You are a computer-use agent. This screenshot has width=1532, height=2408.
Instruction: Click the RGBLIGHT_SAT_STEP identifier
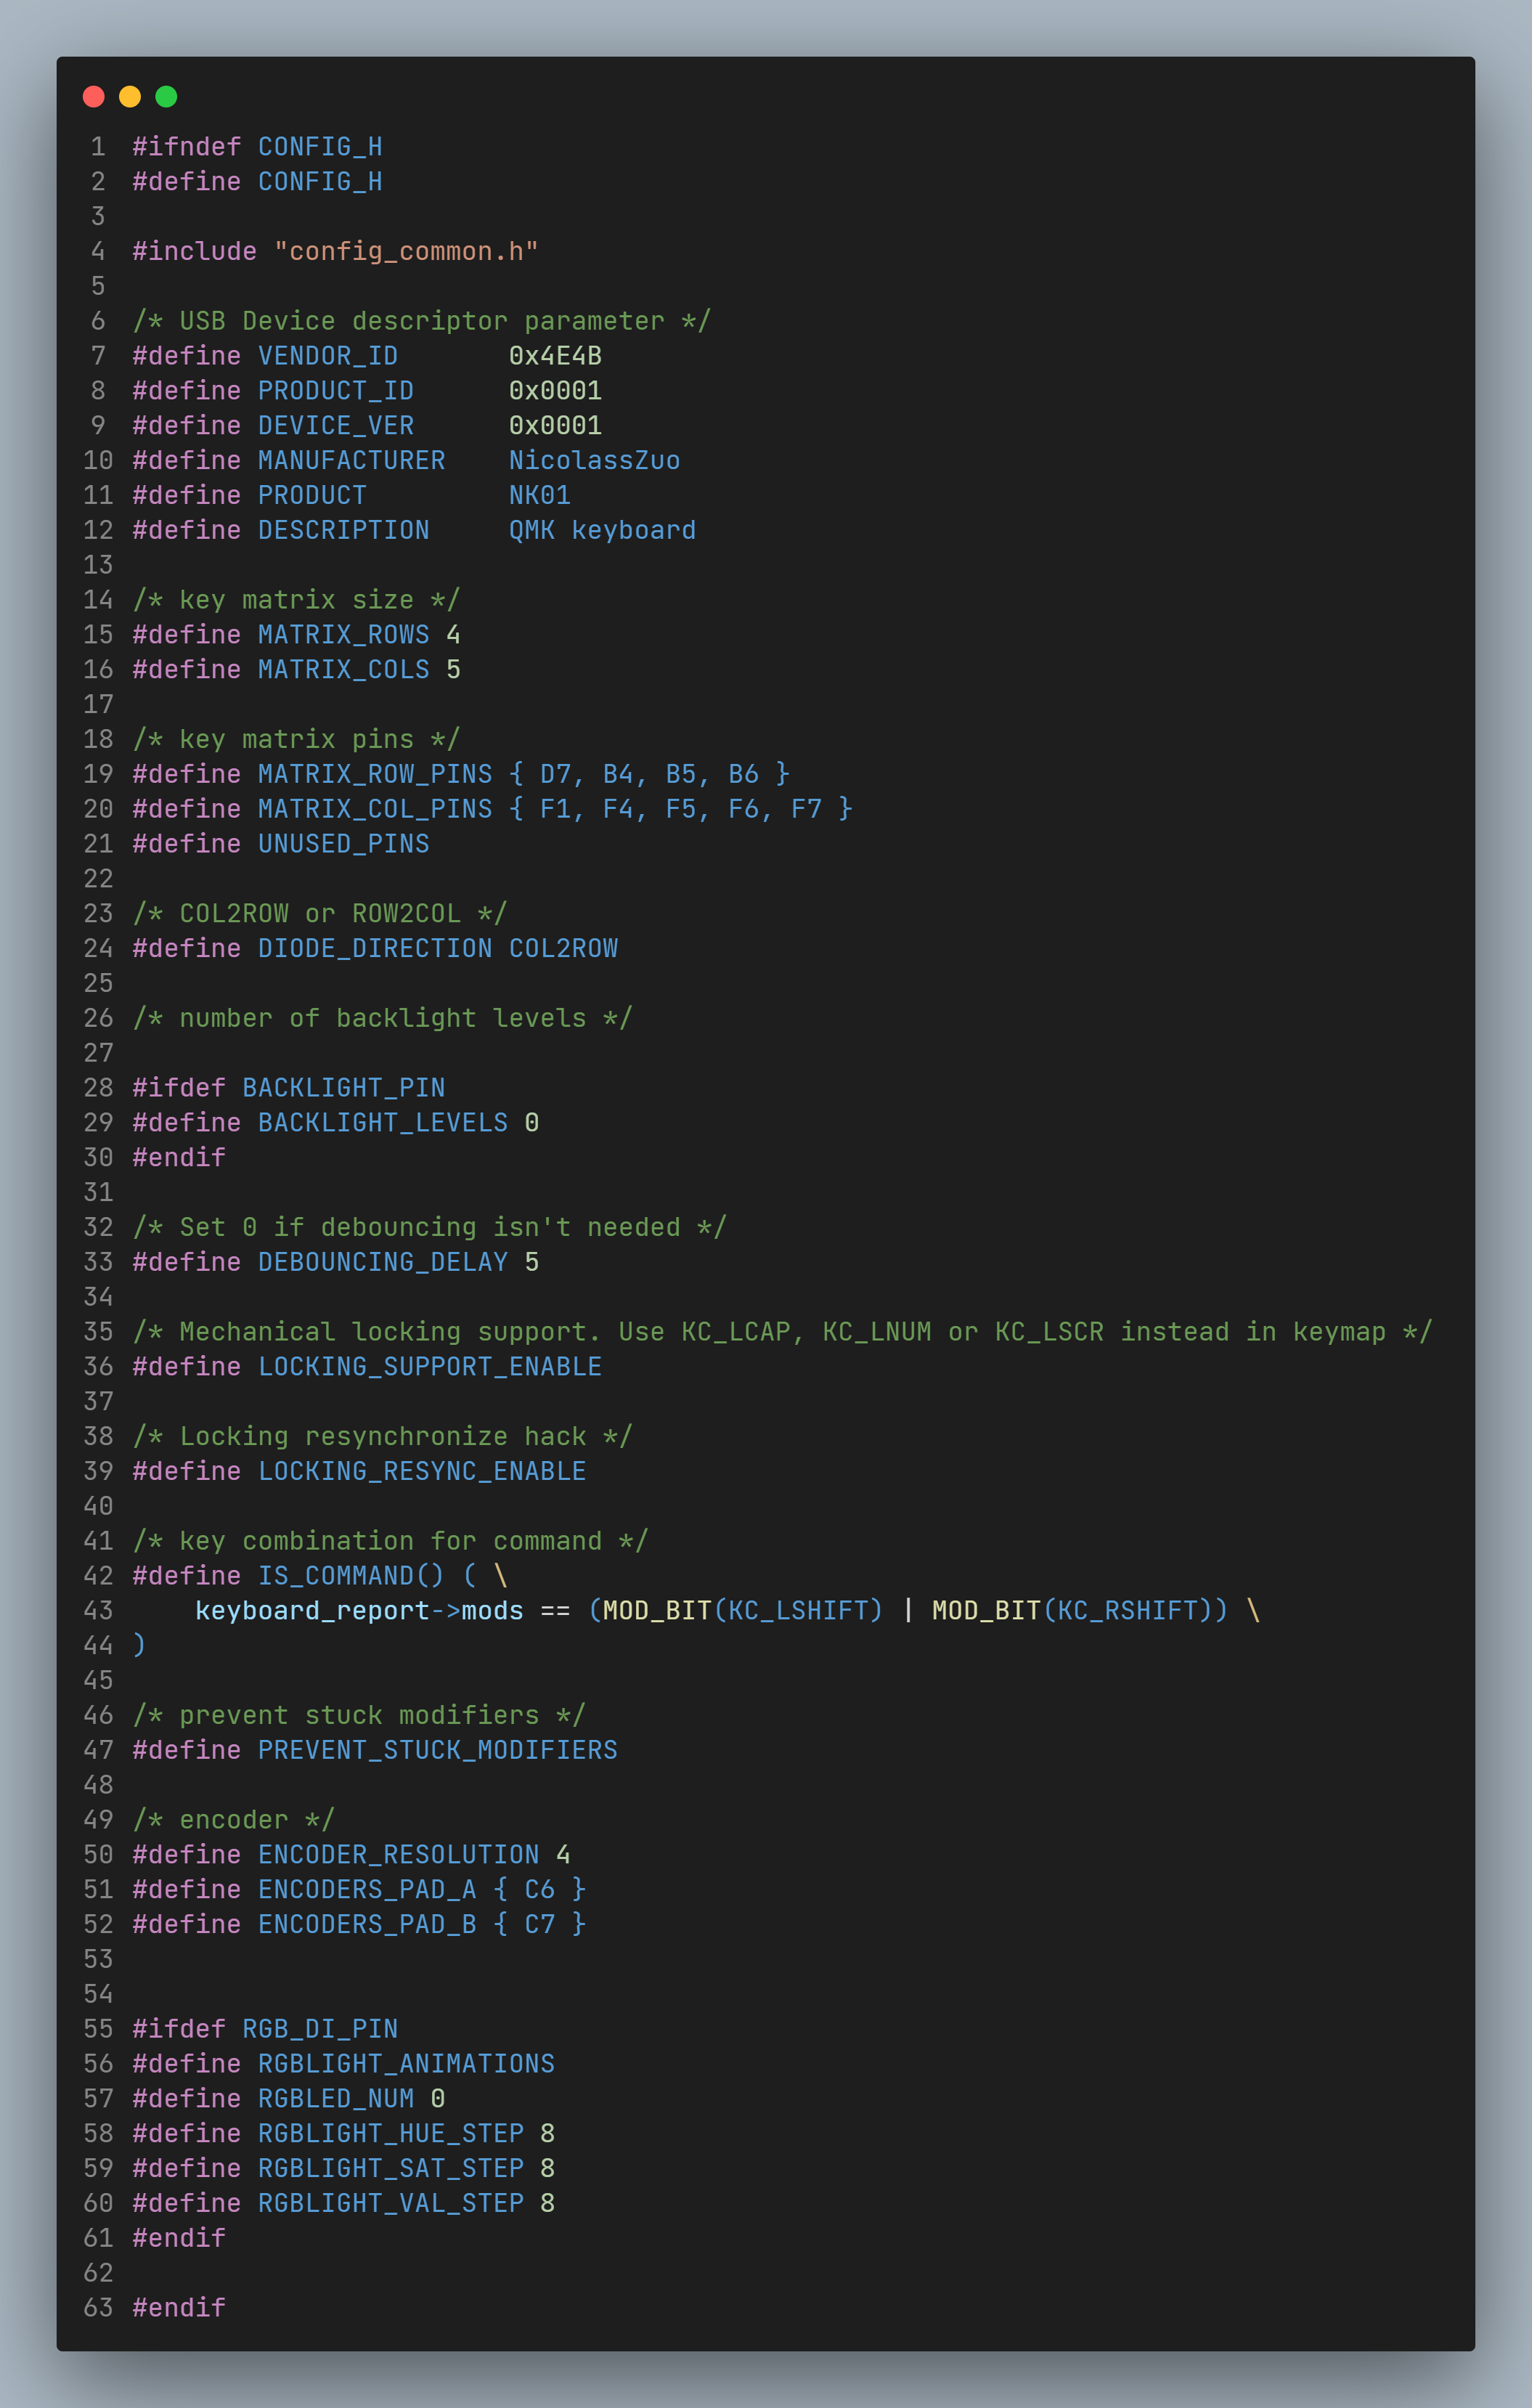(x=391, y=2168)
